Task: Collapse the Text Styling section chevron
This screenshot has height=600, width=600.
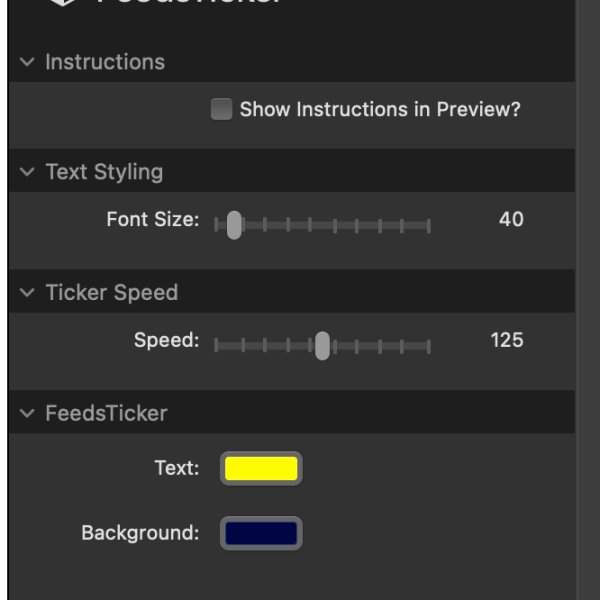Action: pos(27,172)
